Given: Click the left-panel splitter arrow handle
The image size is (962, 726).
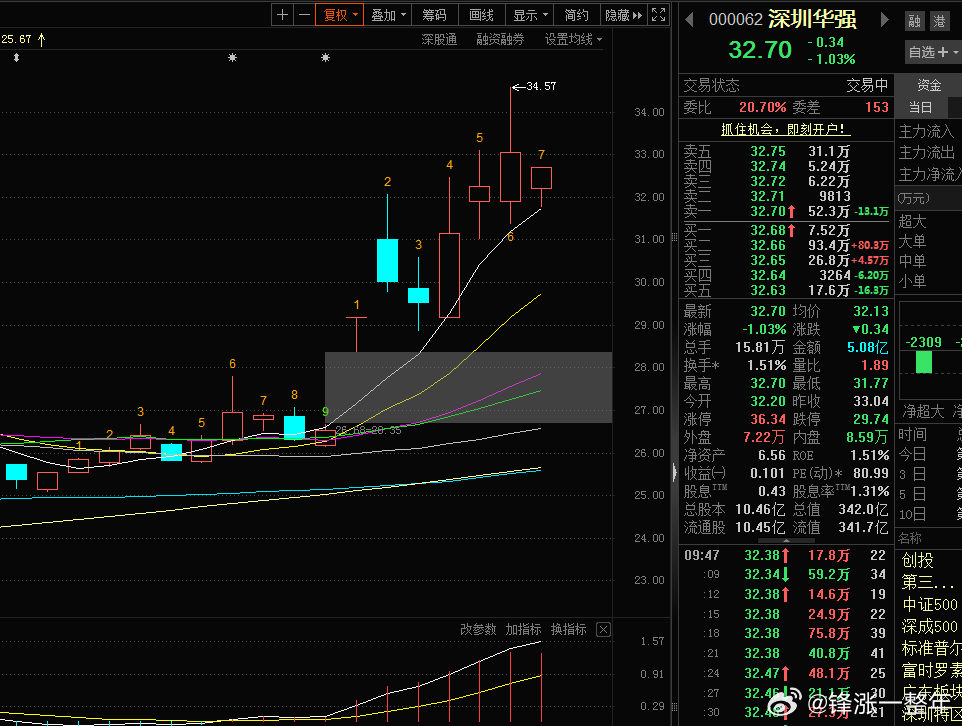Looking at the screenshot, I should pos(674,472).
